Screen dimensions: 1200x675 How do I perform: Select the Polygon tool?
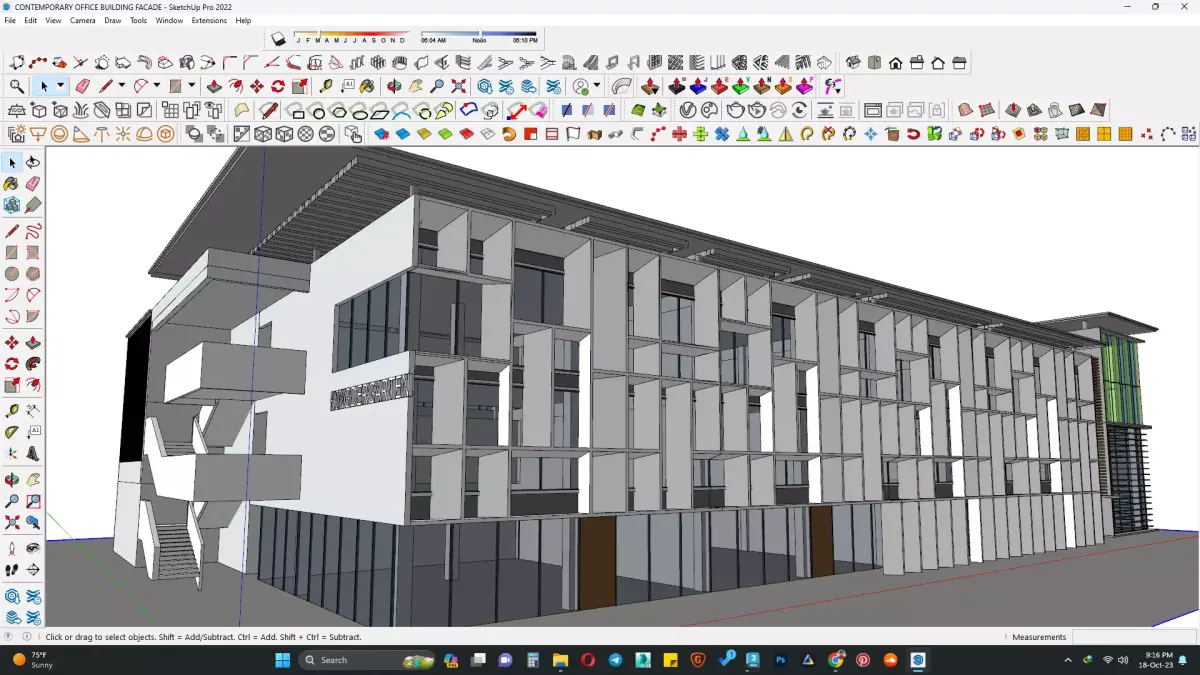click(33, 274)
